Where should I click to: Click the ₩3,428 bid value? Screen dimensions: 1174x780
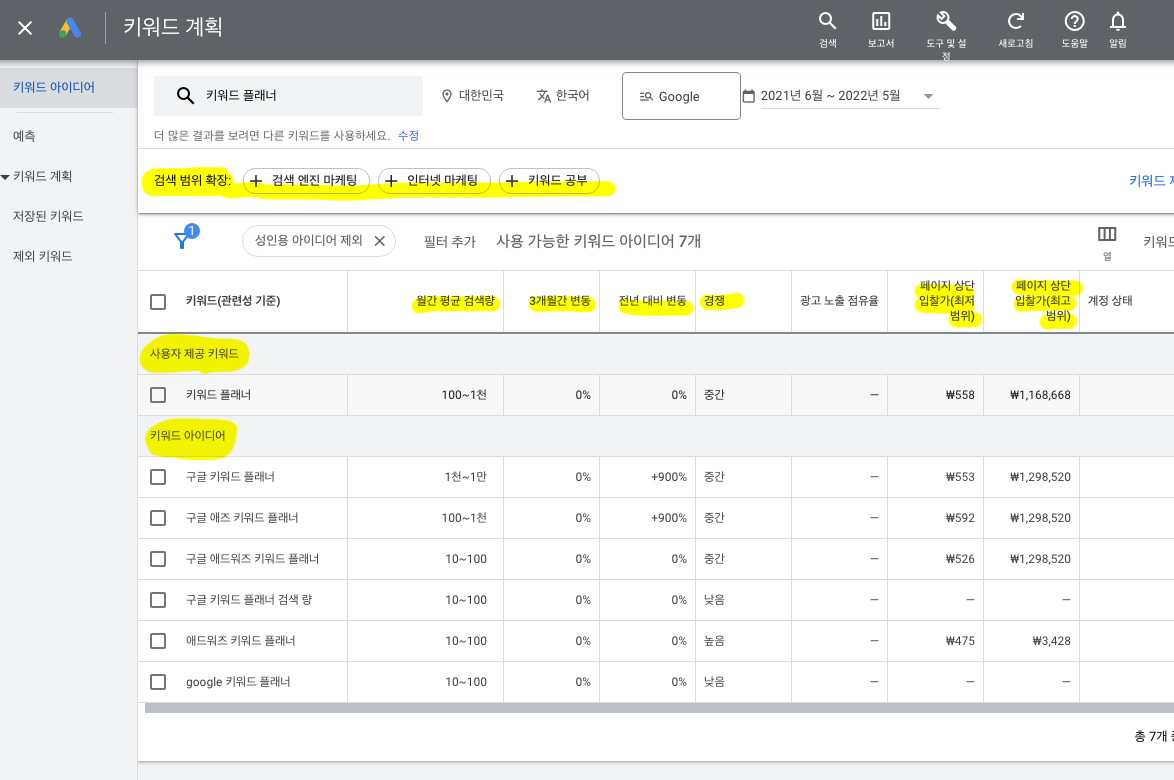coord(1051,641)
